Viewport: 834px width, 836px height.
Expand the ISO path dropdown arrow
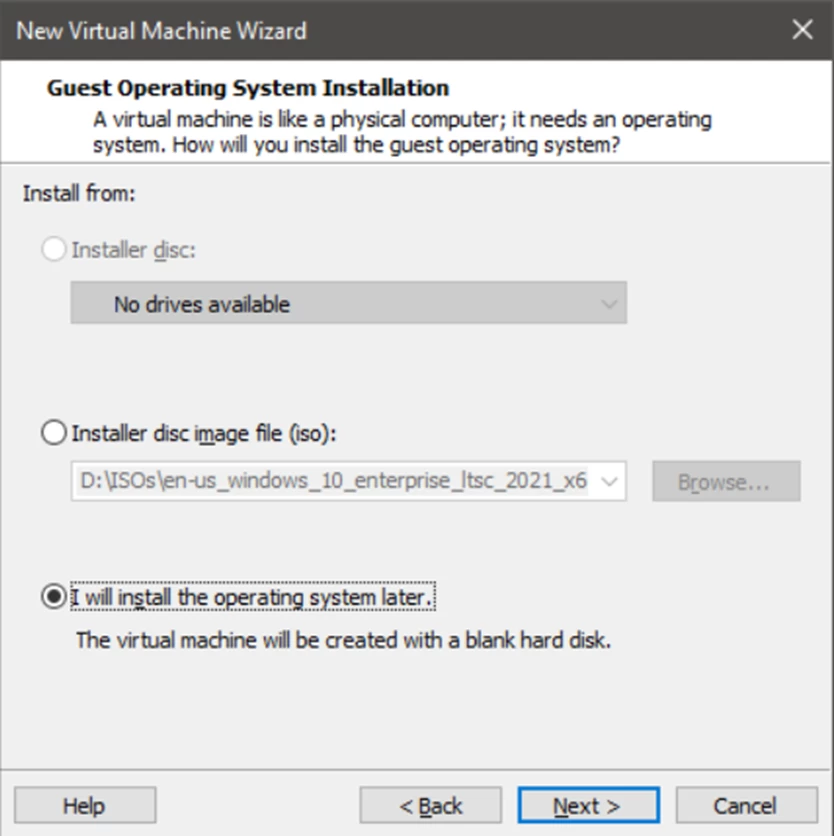click(609, 482)
